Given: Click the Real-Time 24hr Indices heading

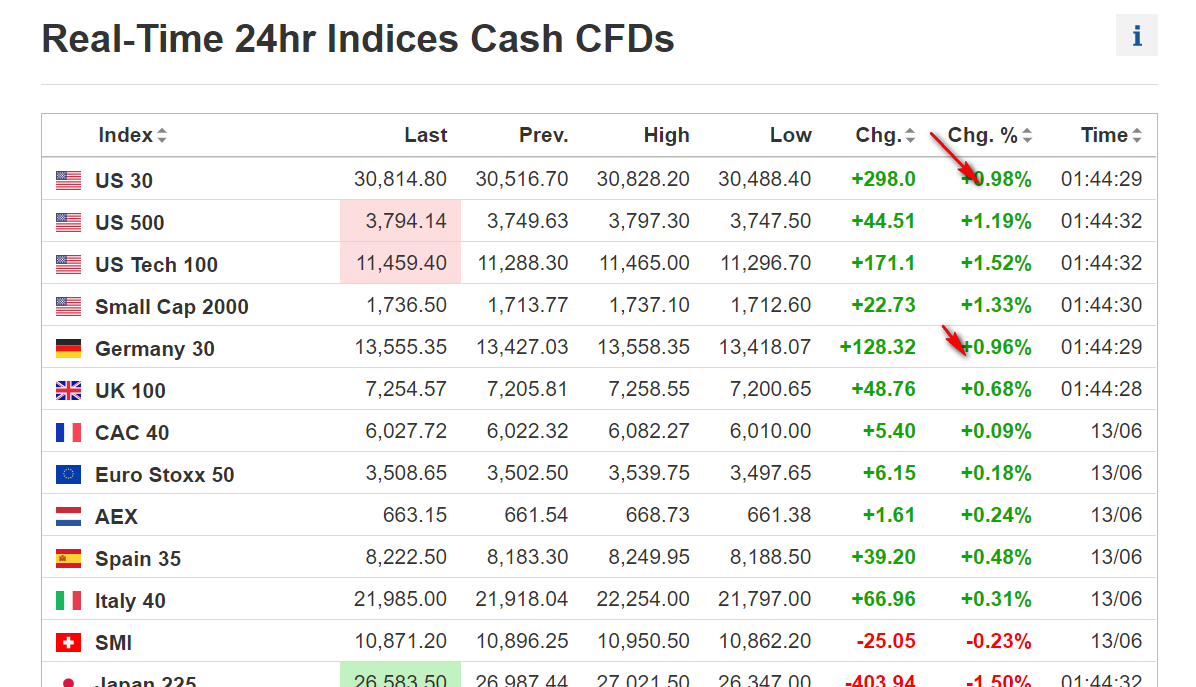Looking at the screenshot, I should (x=357, y=39).
